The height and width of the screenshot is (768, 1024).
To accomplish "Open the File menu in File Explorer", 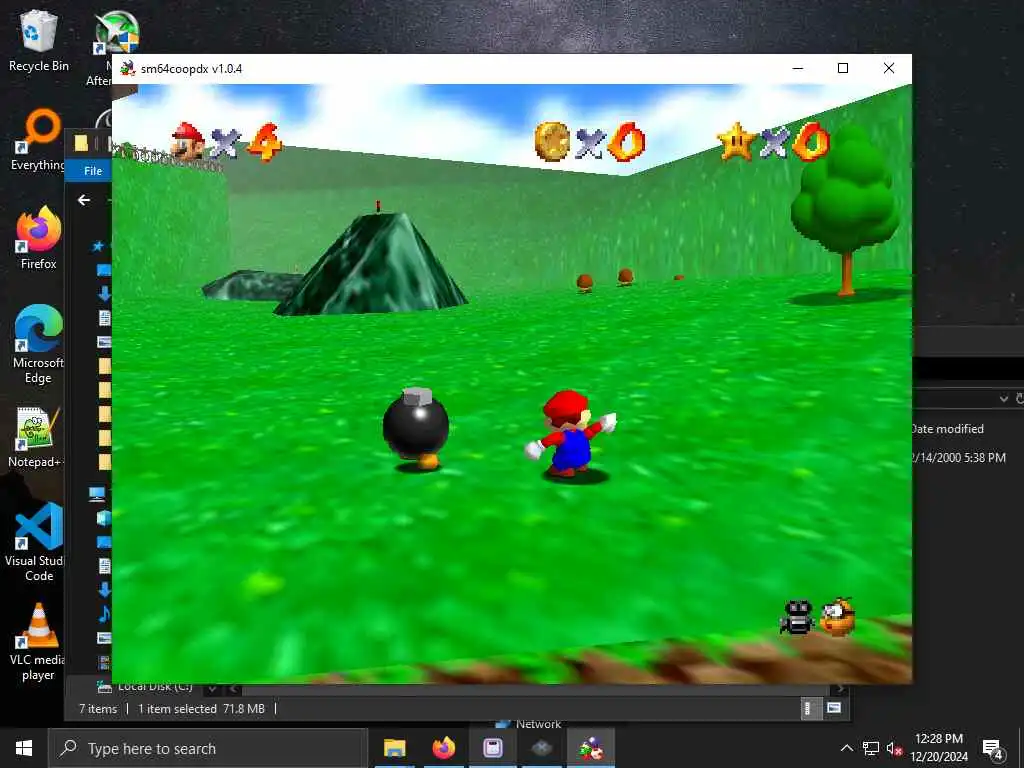I will pyautogui.click(x=93, y=170).
